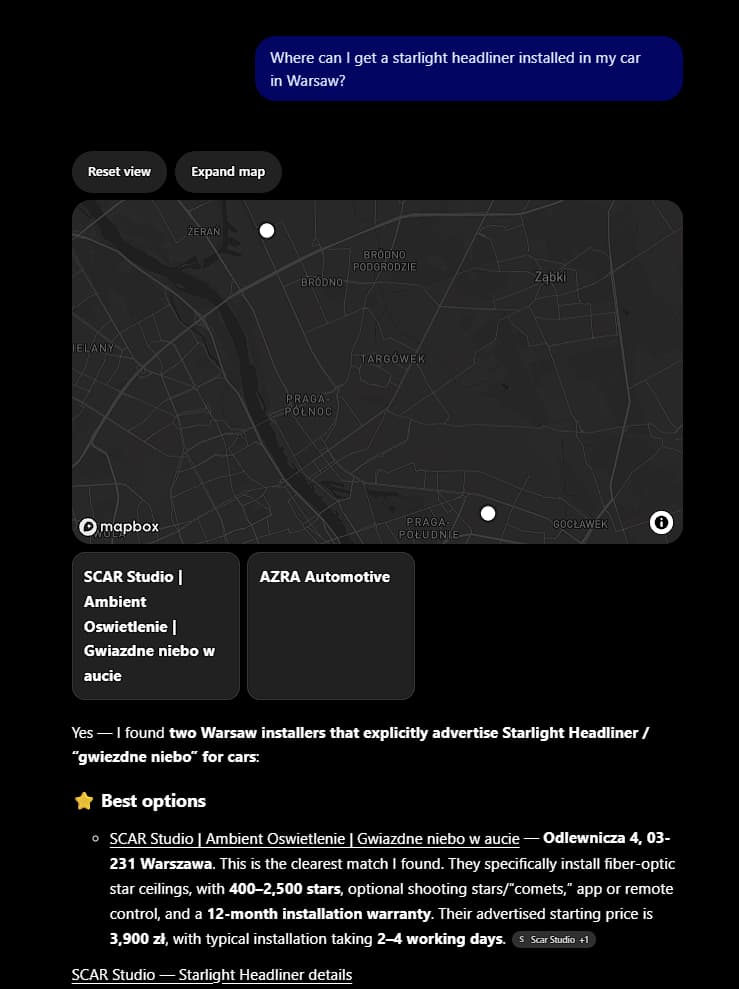Image resolution: width=739 pixels, height=989 pixels.
Task: Click the 12-month installation warranty text
Action: 318,914
